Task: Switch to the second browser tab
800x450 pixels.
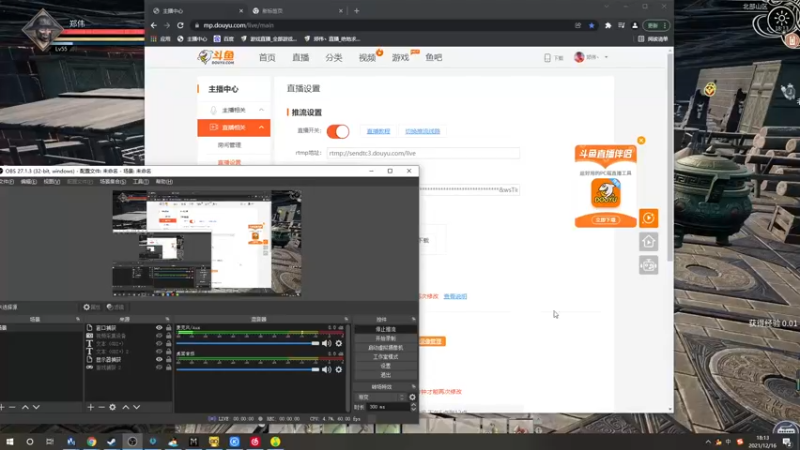Action: 297,11
